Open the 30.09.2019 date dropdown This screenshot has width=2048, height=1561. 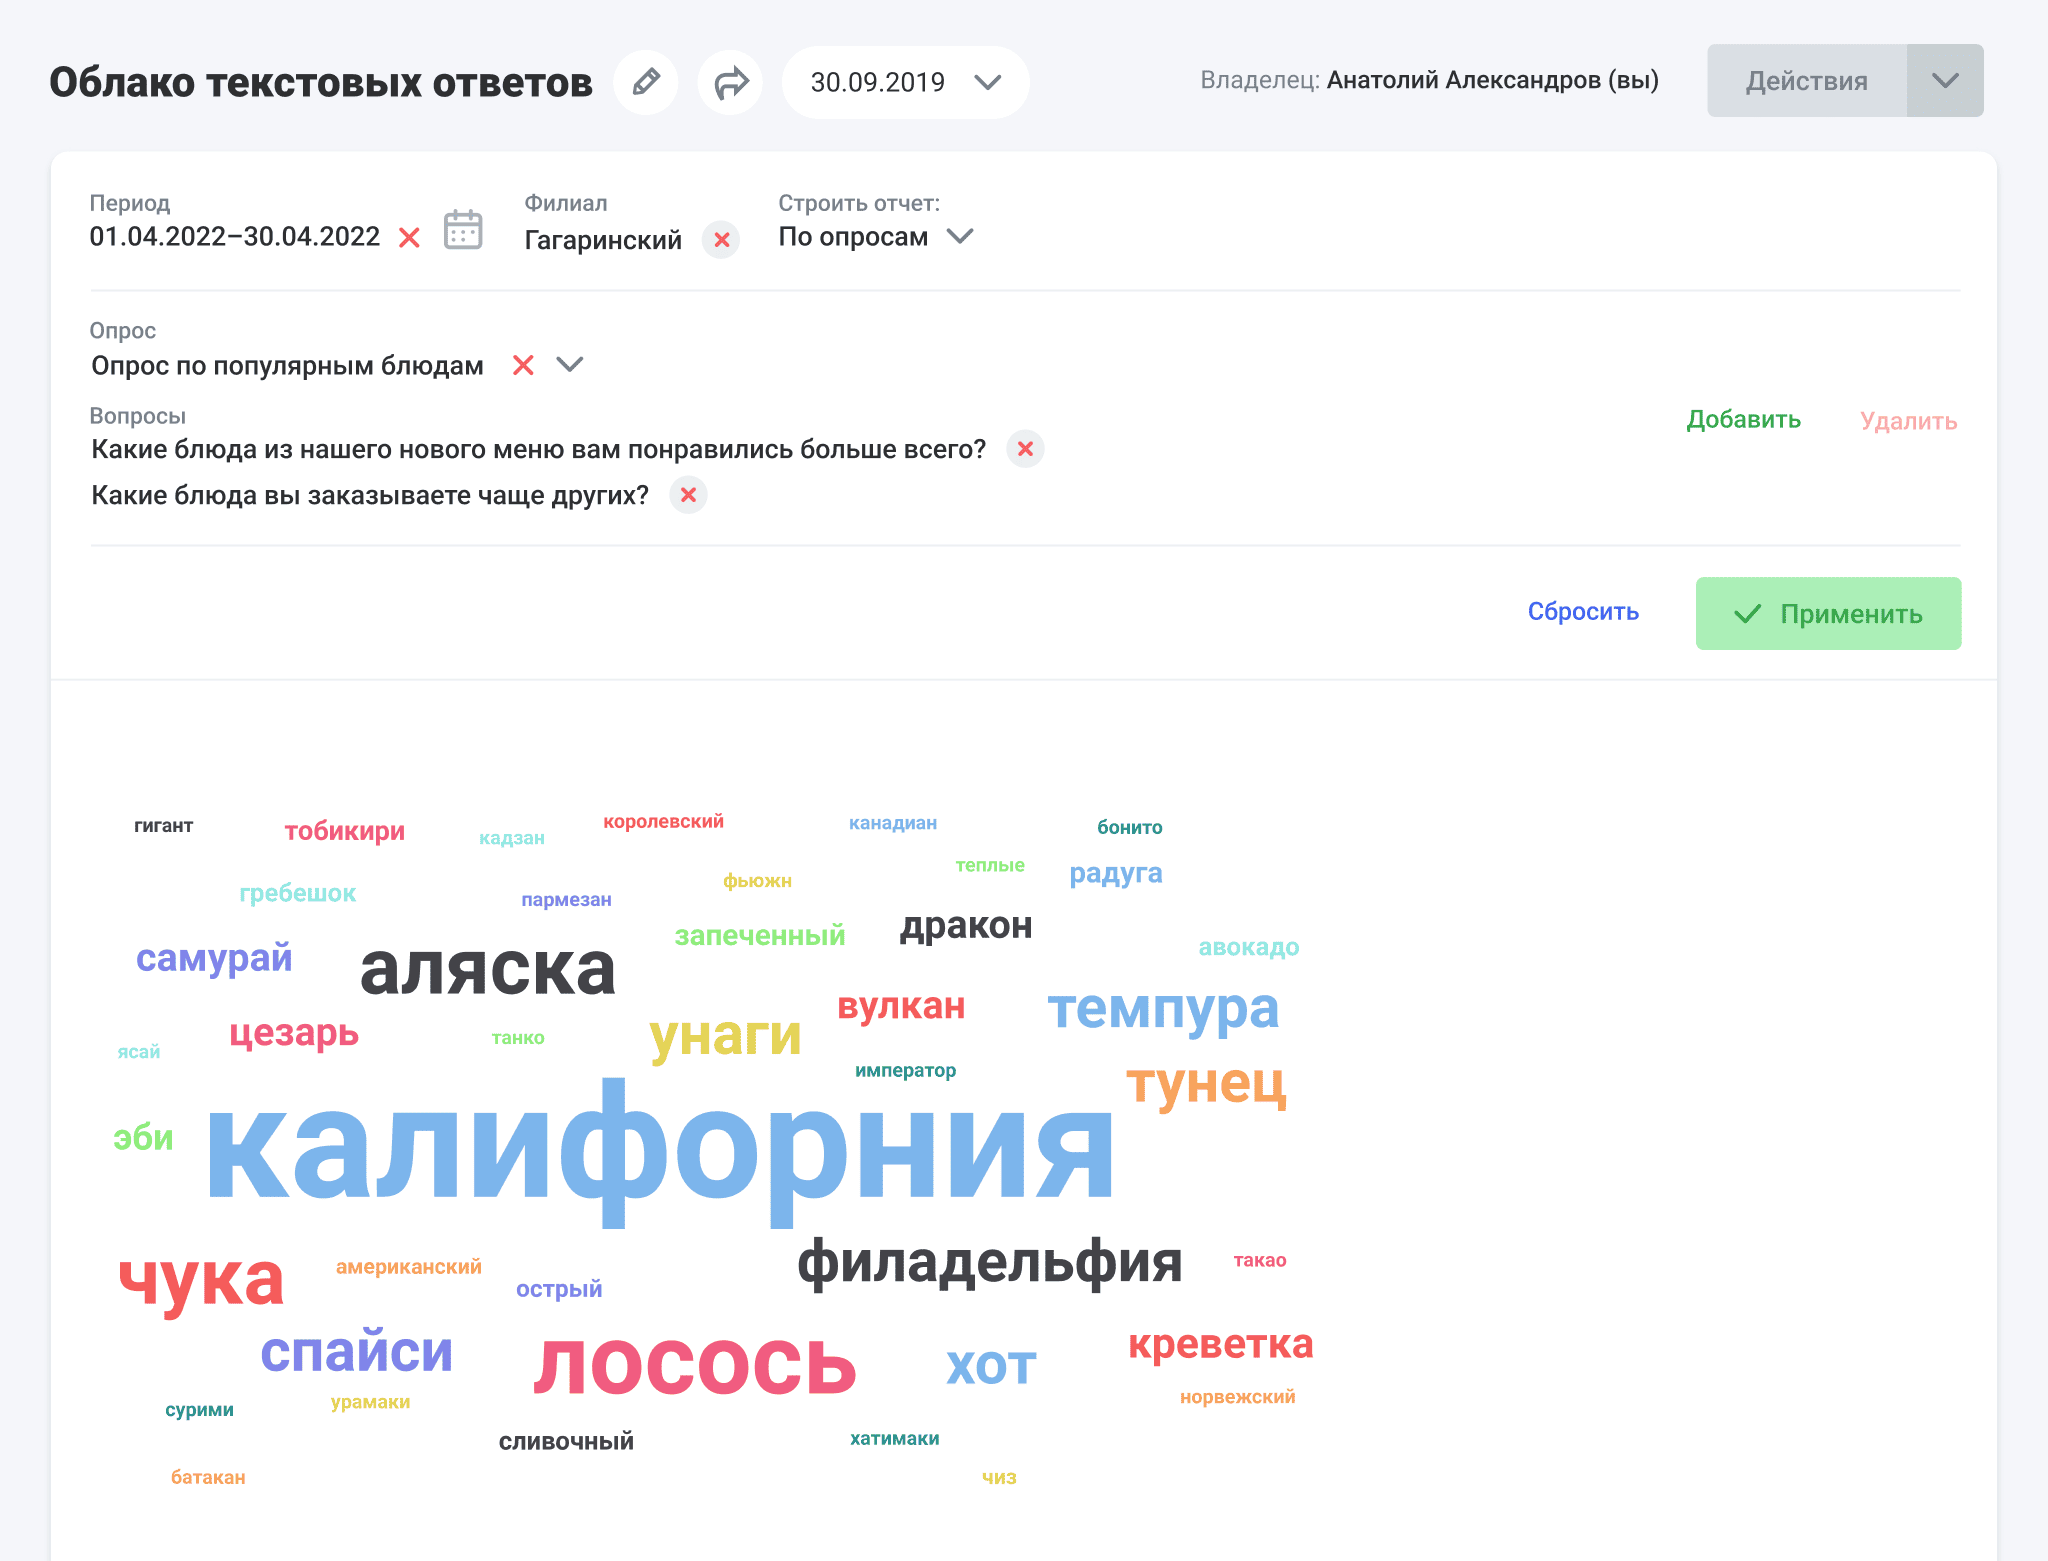click(905, 82)
